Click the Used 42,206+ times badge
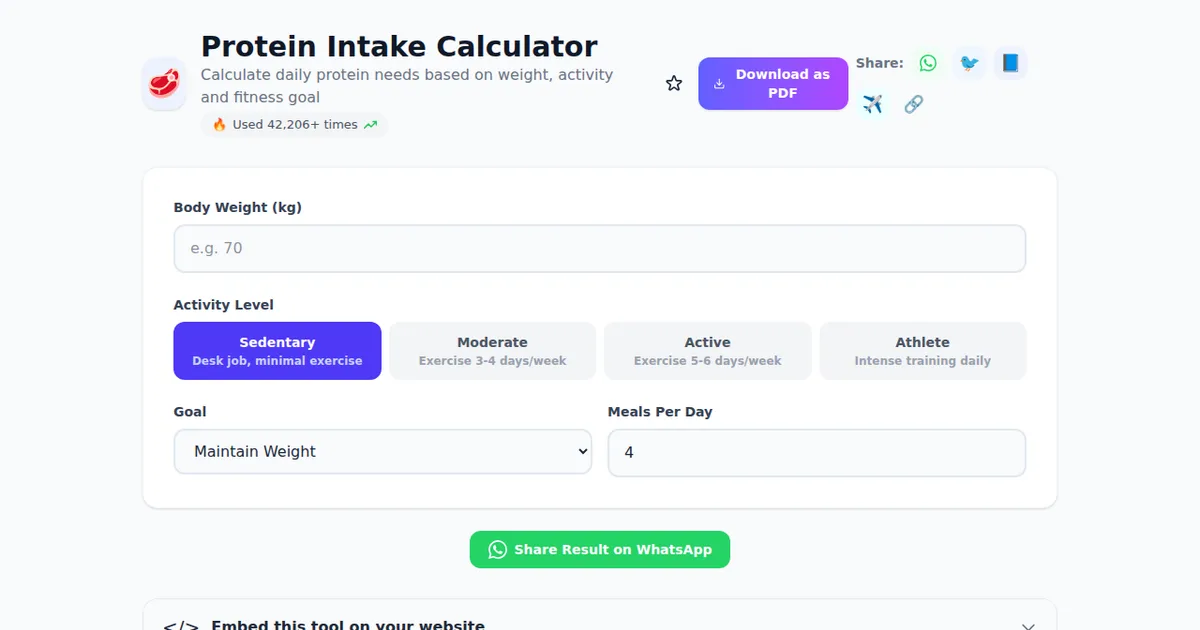The height and width of the screenshot is (630, 1200). [294, 124]
